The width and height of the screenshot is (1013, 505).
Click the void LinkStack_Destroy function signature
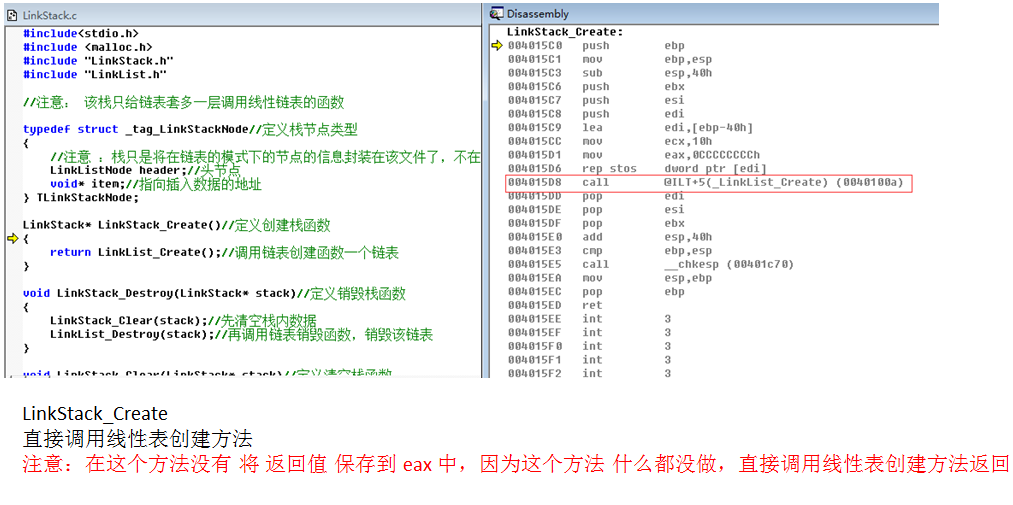coord(214,294)
